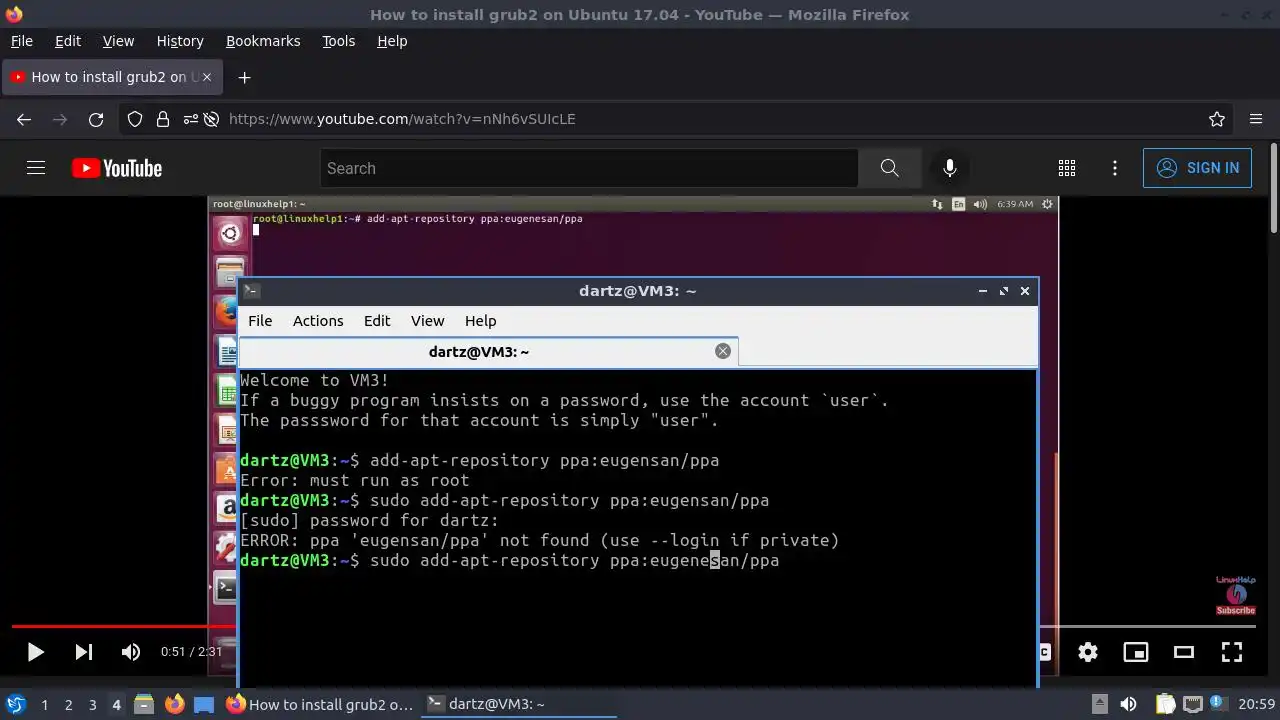
Task: Switch to workspace 4
Action: click(116, 704)
